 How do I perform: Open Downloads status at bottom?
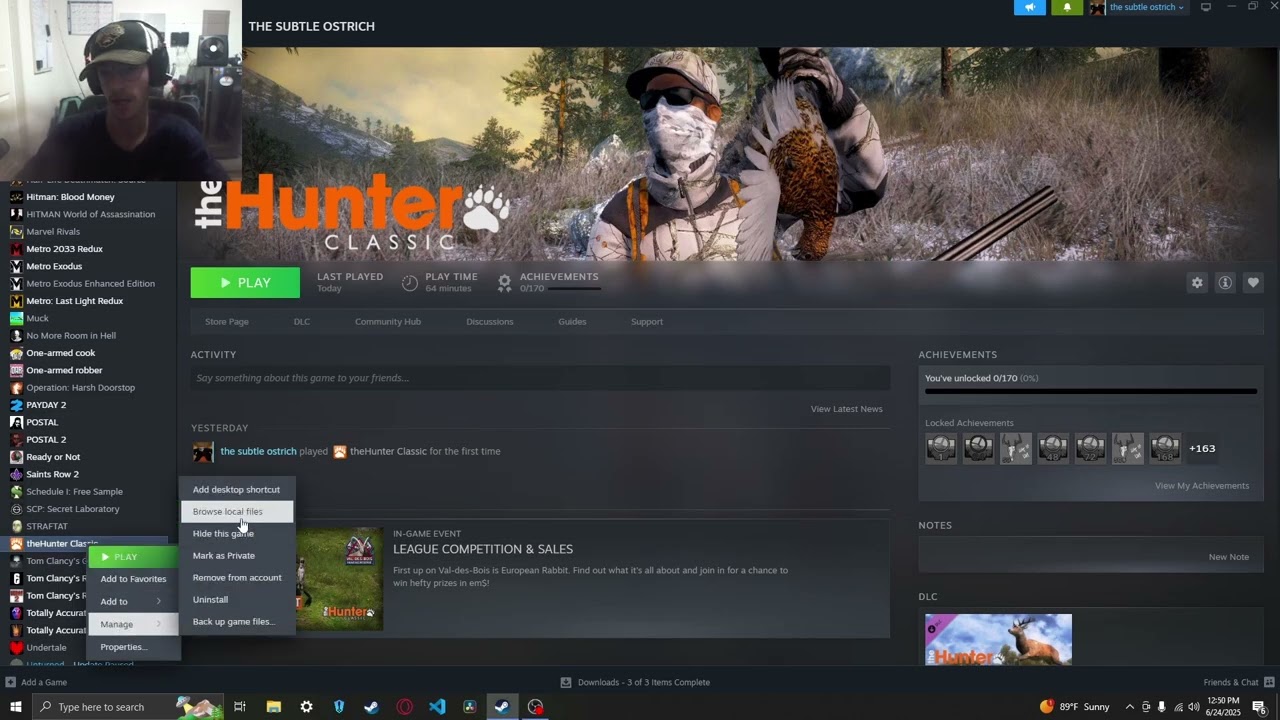pos(635,682)
